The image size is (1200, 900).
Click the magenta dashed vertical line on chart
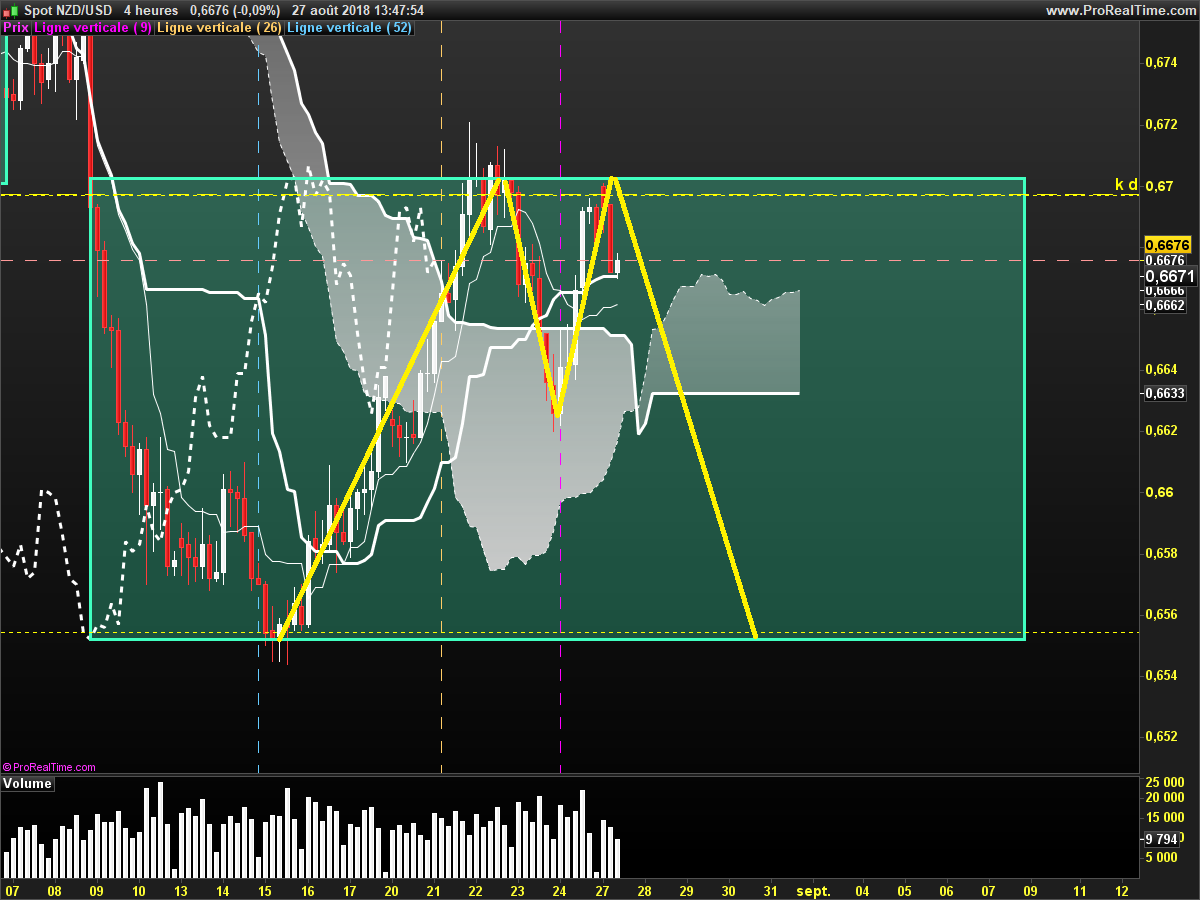(x=560, y=700)
